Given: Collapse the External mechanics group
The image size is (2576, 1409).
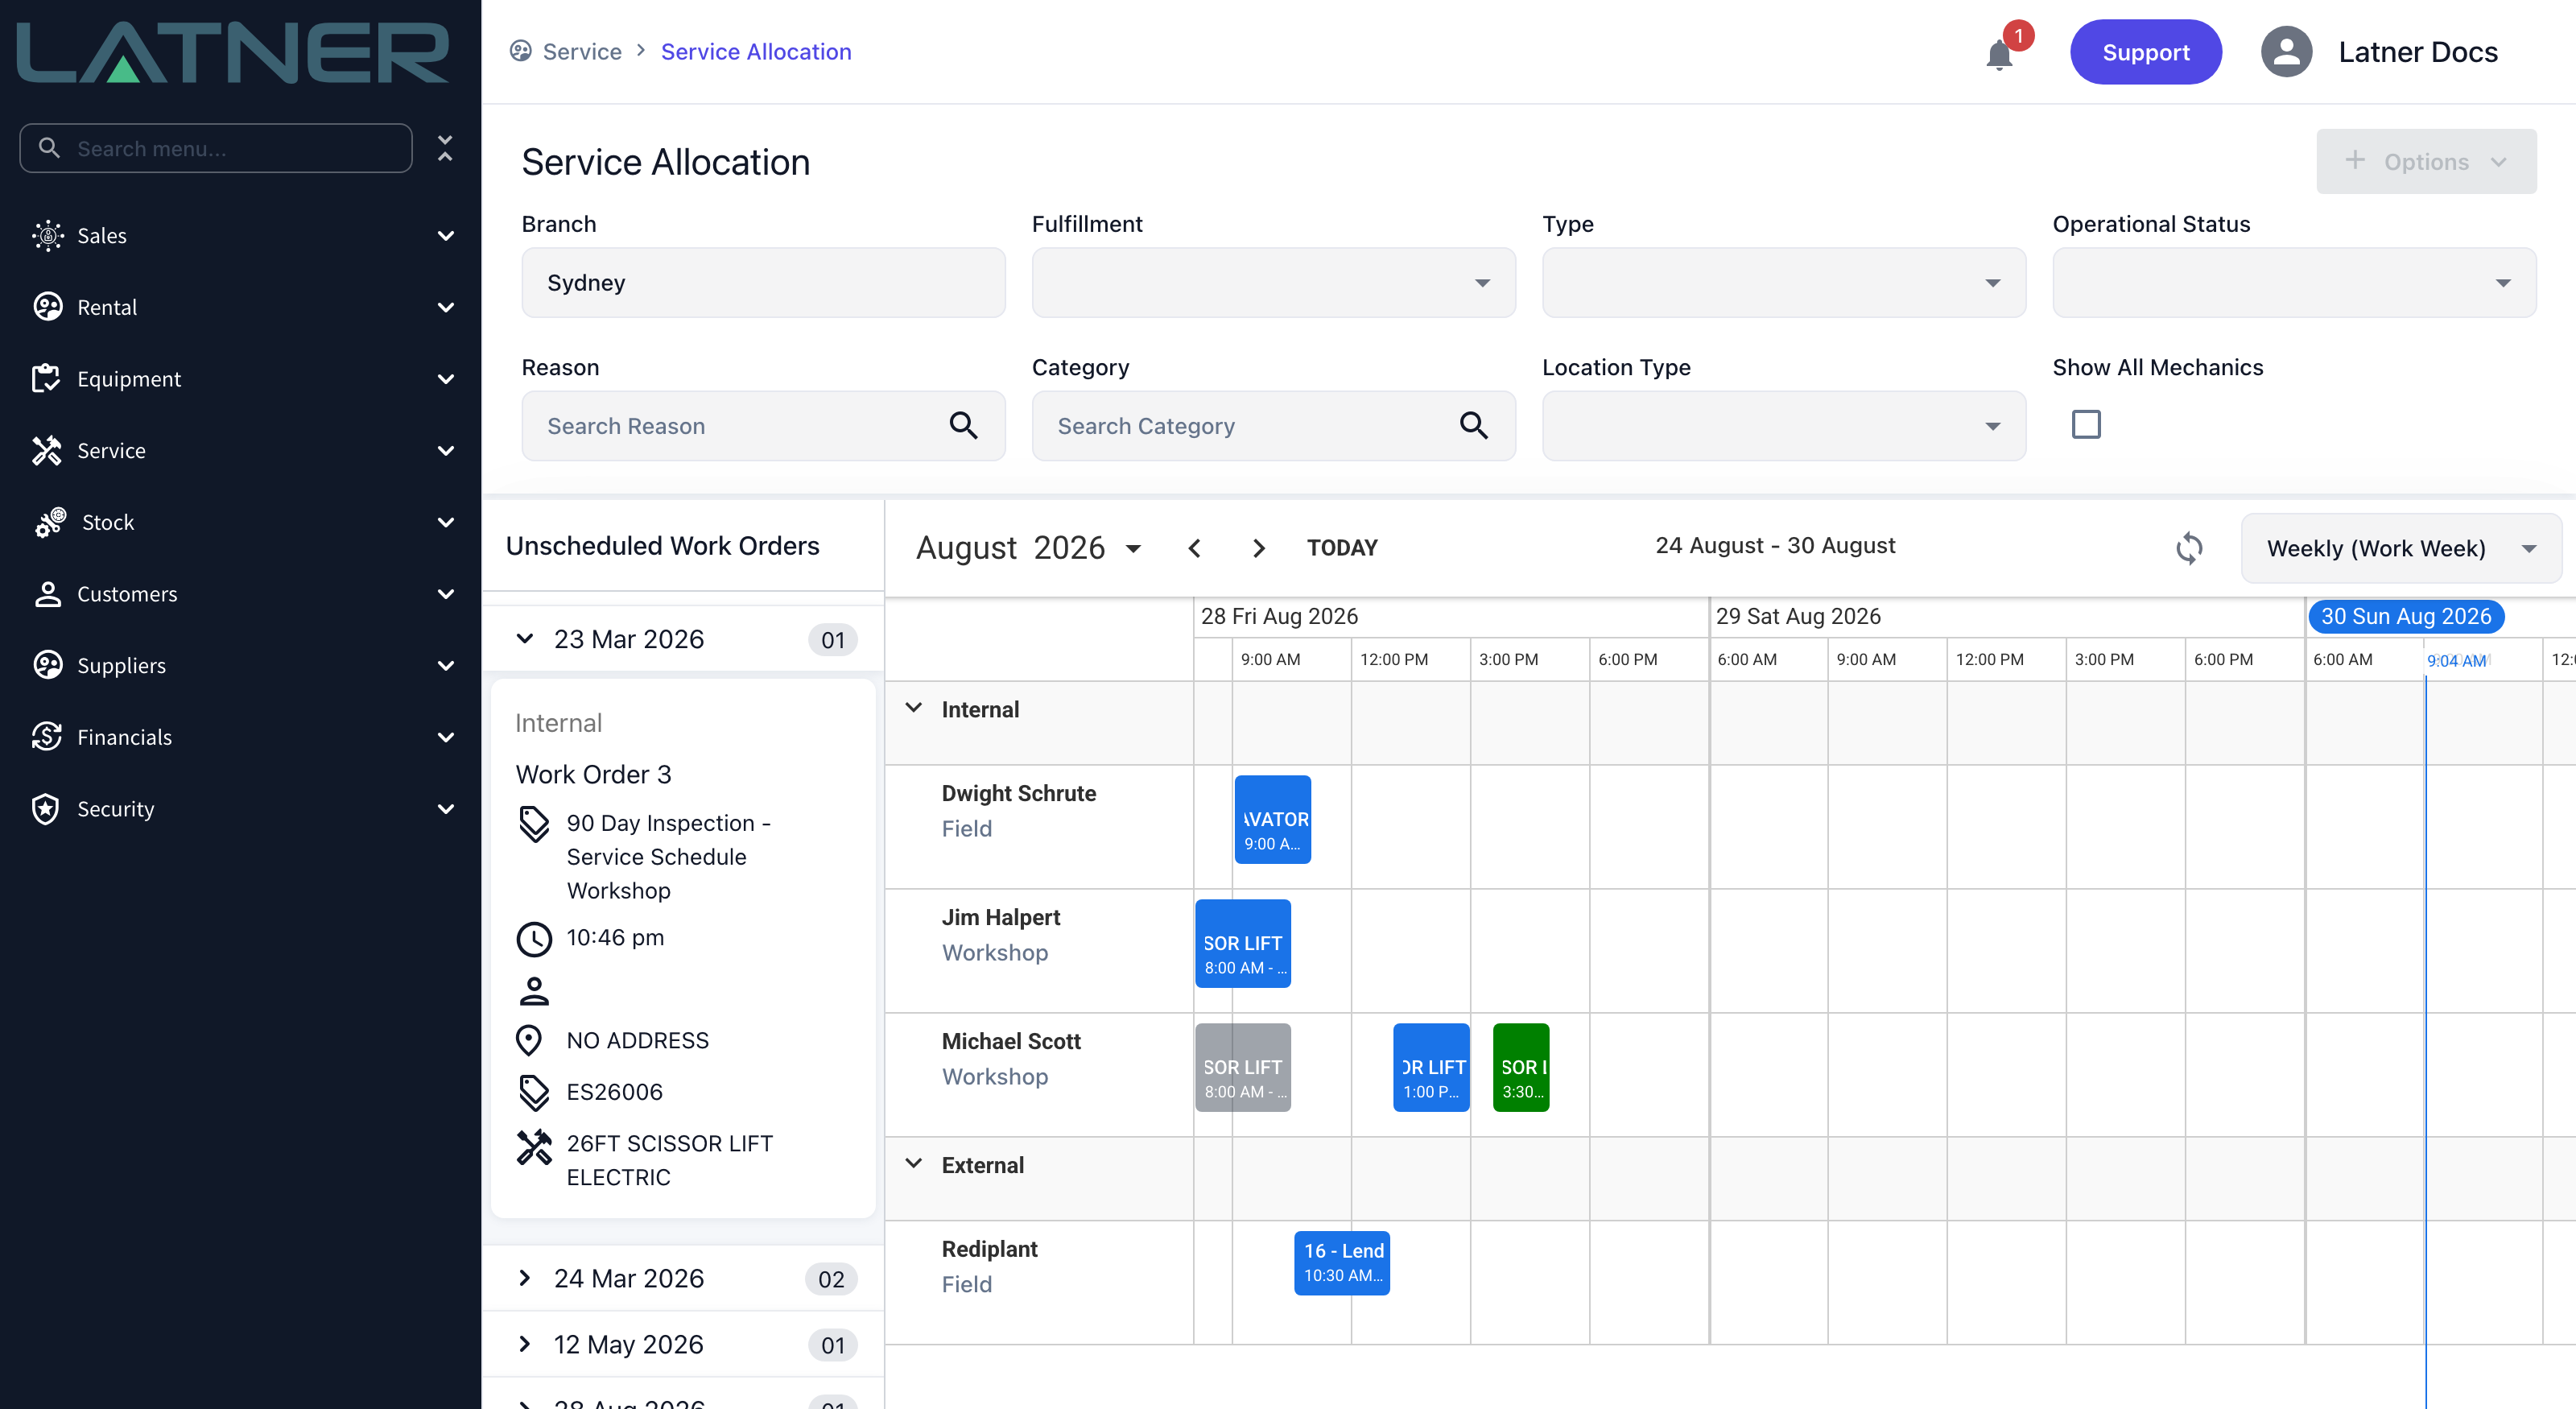Looking at the screenshot, I should (x=913, y=1164).
